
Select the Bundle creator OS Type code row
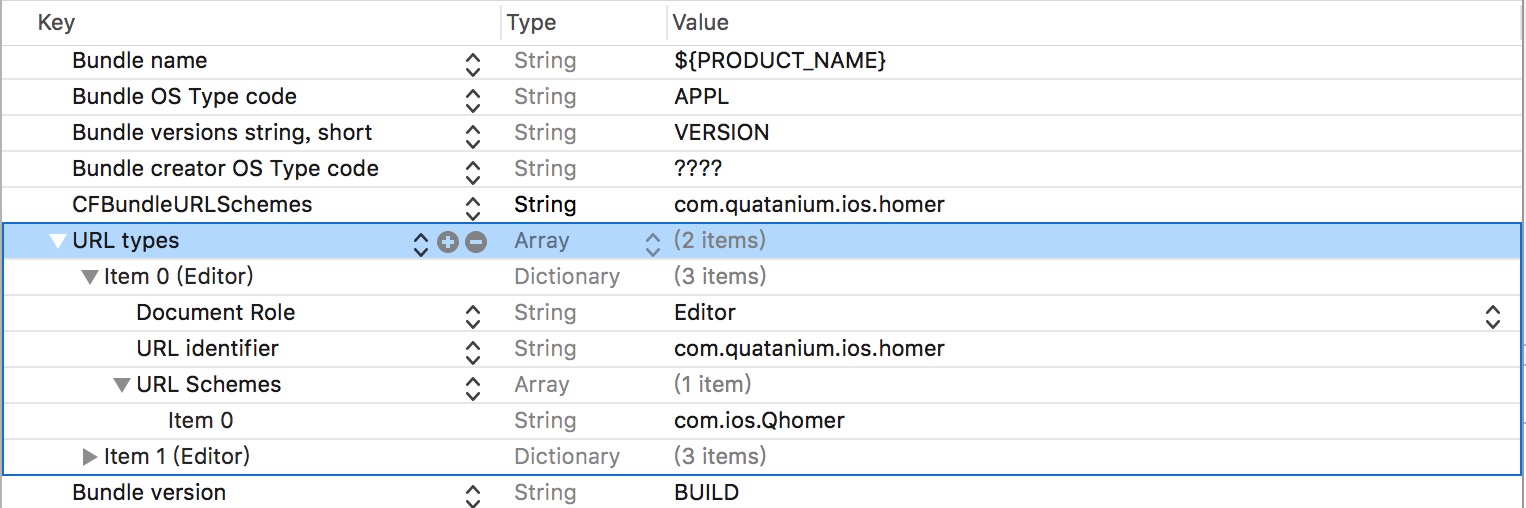(x=225, y=169)
